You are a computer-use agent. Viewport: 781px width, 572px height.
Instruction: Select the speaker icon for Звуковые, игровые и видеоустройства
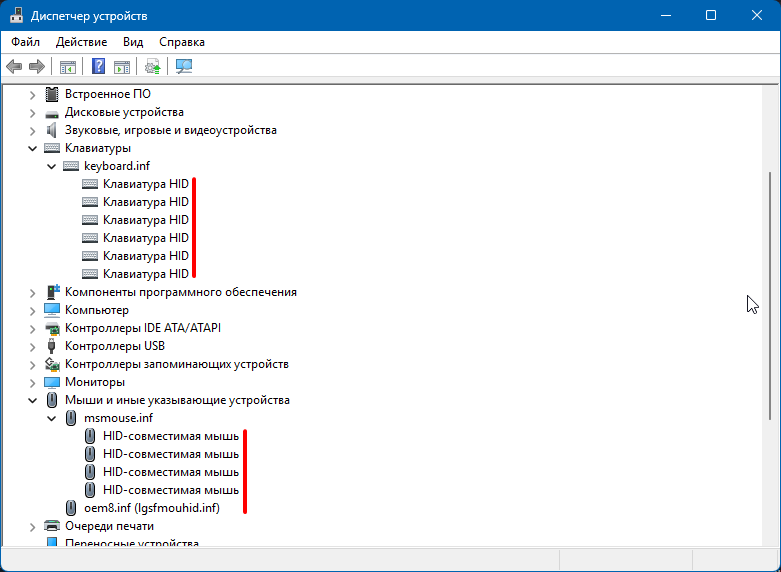(x=52, y=130)
